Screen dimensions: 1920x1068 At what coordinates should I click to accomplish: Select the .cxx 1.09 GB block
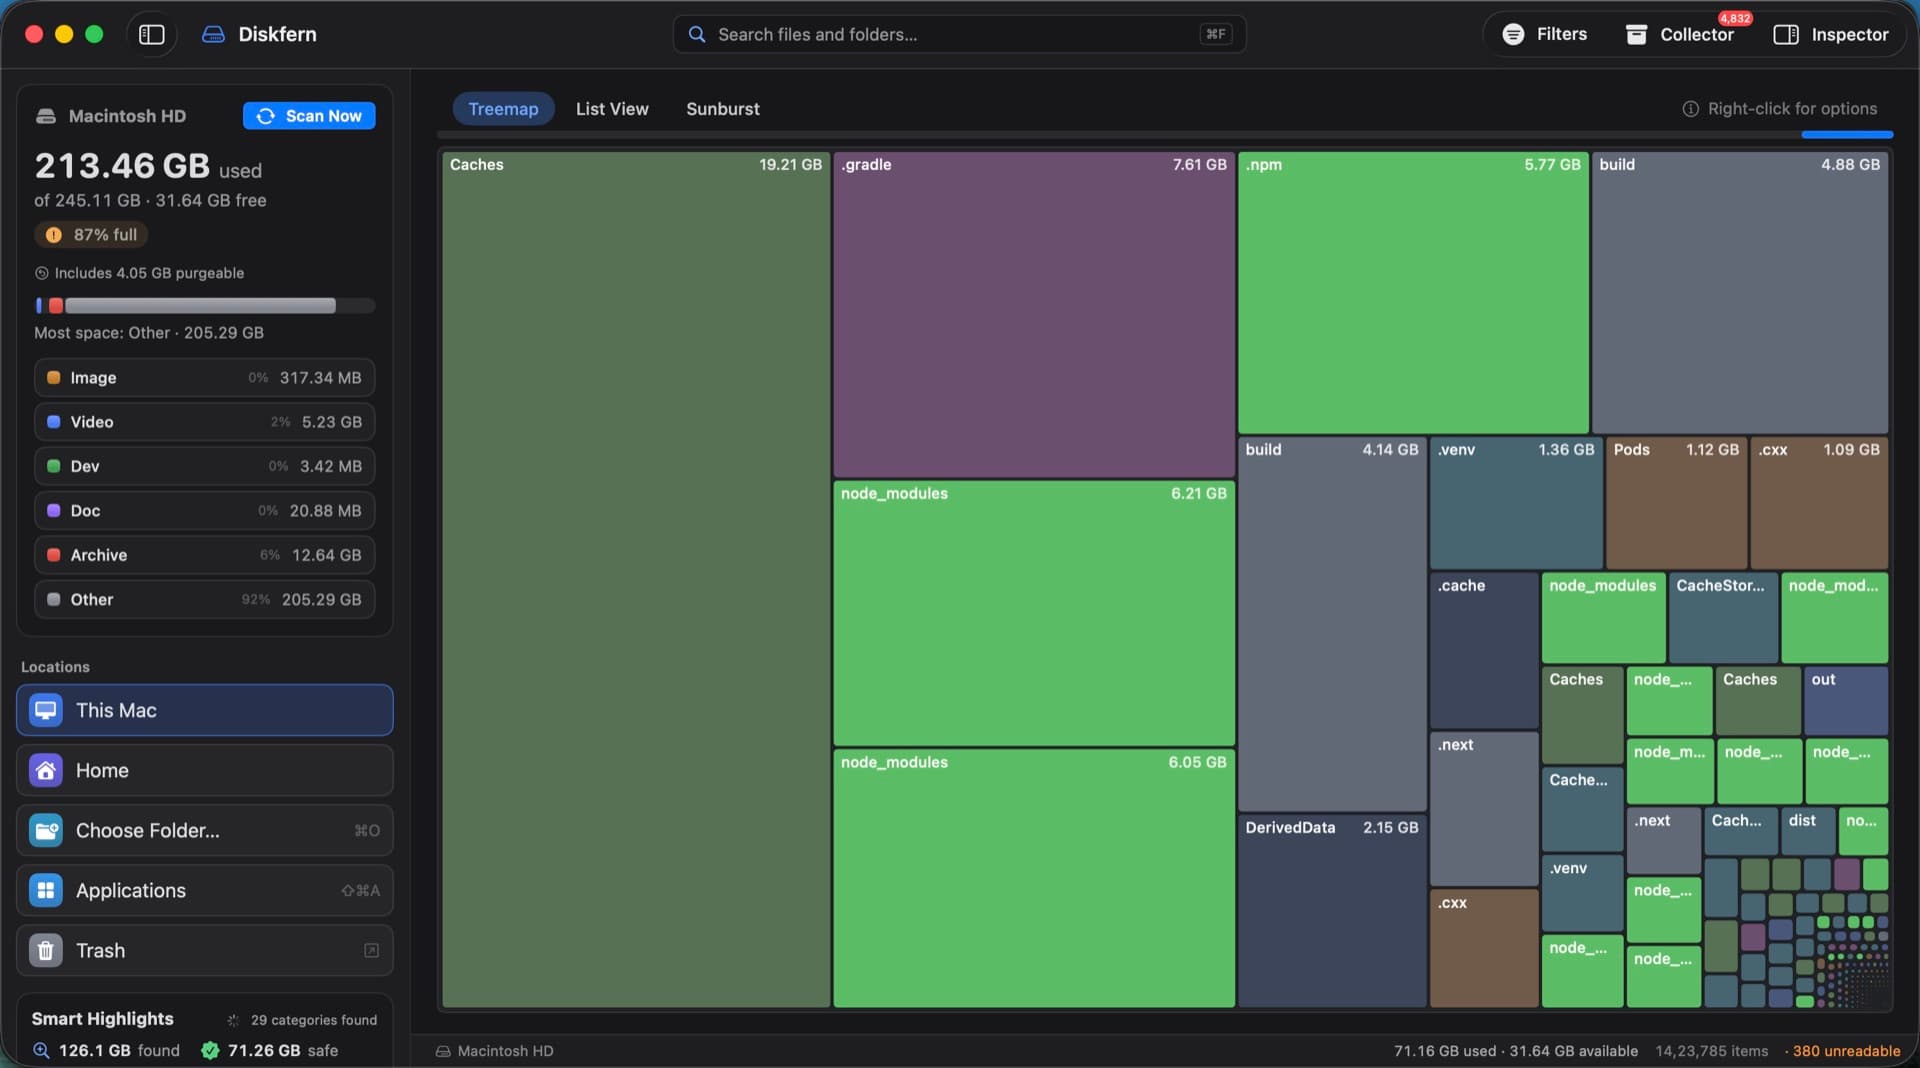(1819, 503)
